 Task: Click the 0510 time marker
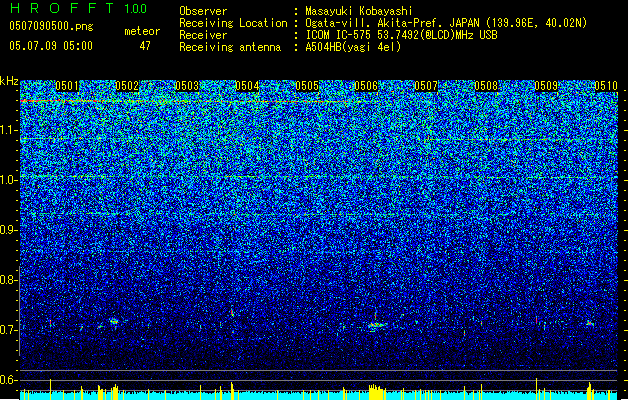[606, 86]
